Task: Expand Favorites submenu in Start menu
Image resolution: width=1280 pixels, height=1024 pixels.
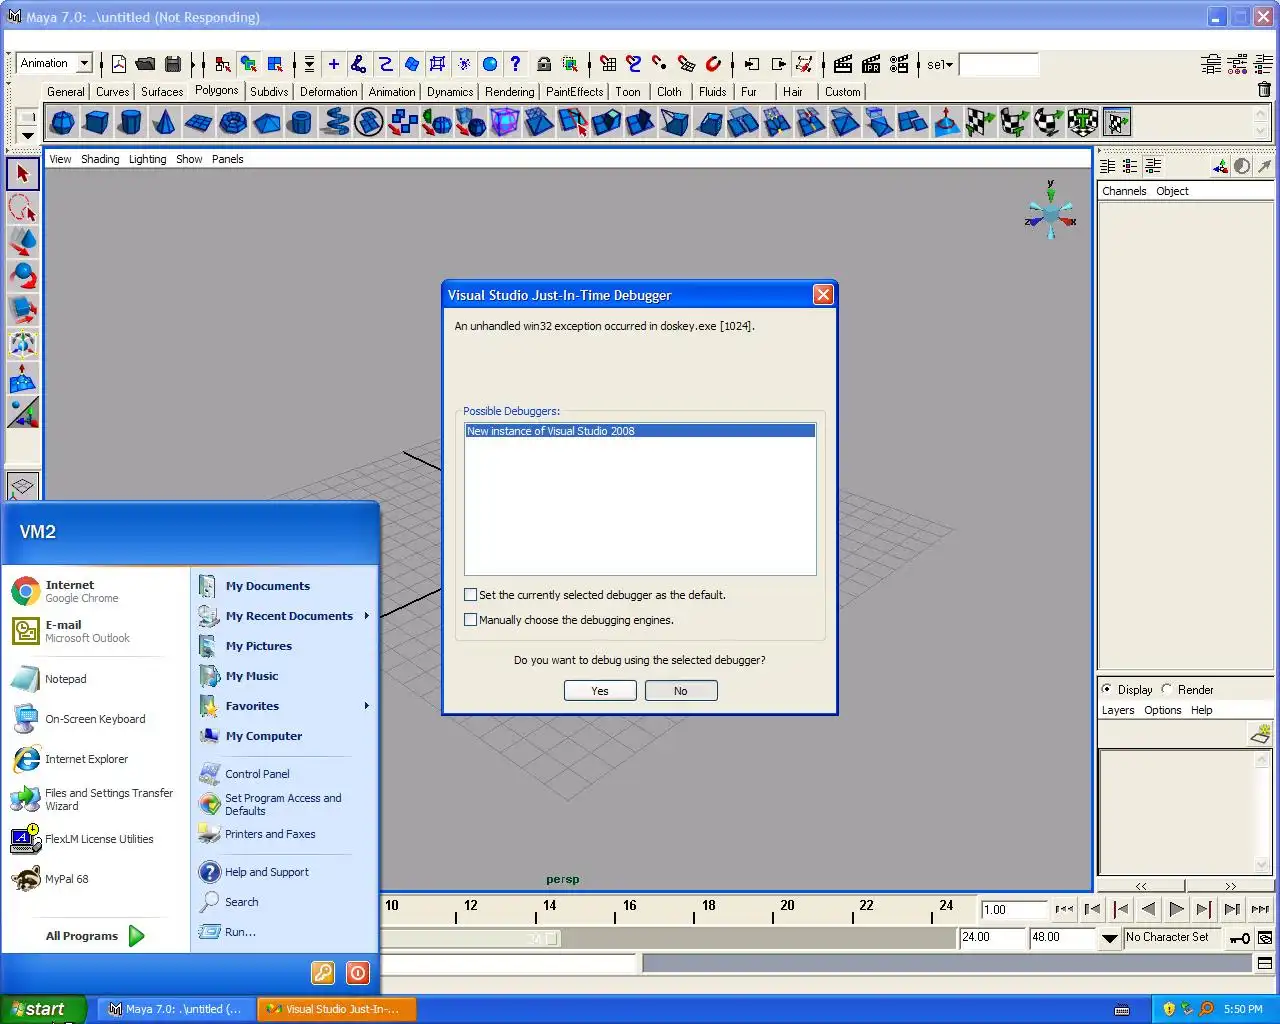Action: tap(367, 706)
